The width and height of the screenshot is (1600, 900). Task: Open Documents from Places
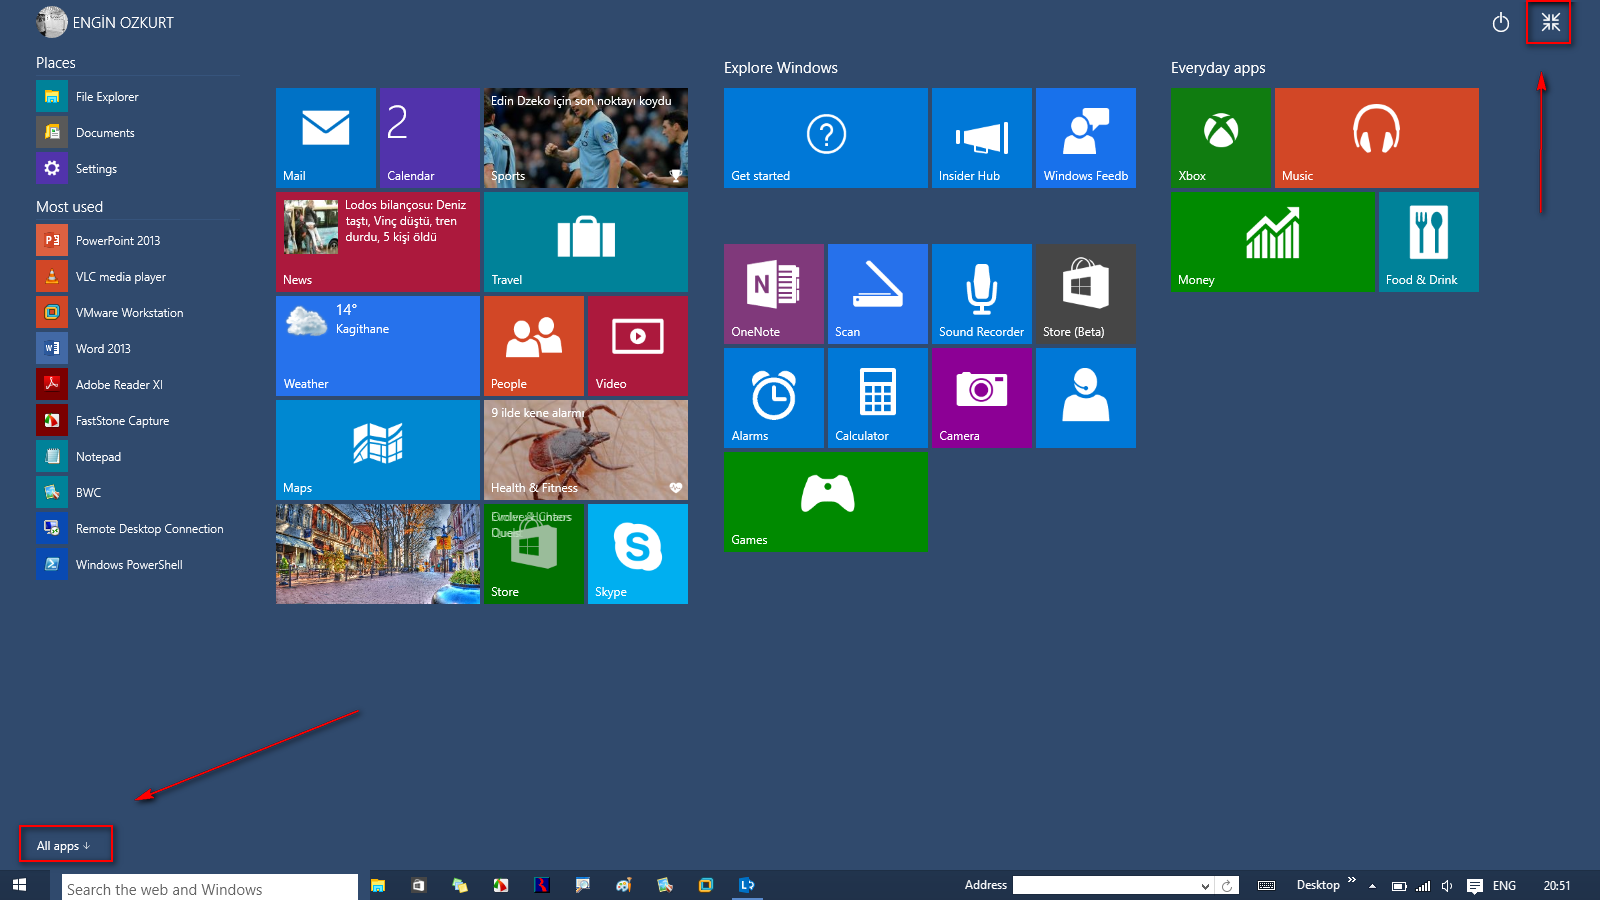click(x=138, y=133)
